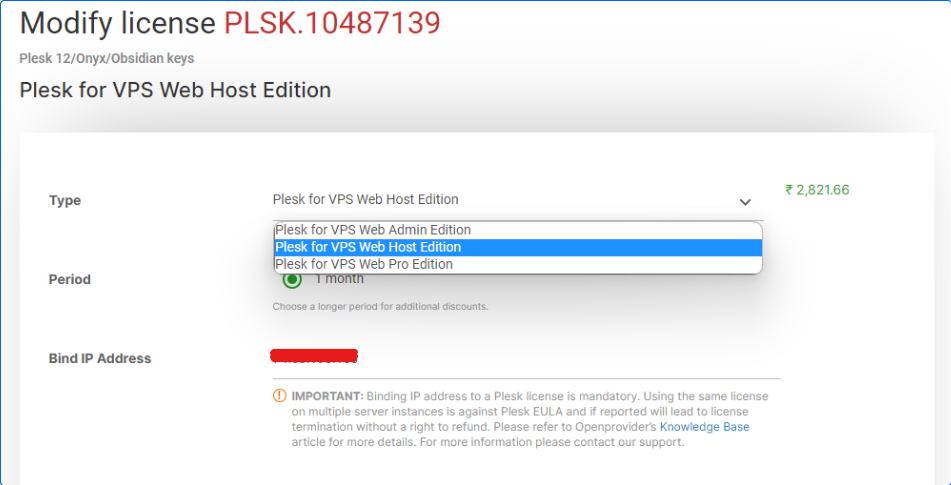Click the Period field label
951x485 pixels.
70,279
